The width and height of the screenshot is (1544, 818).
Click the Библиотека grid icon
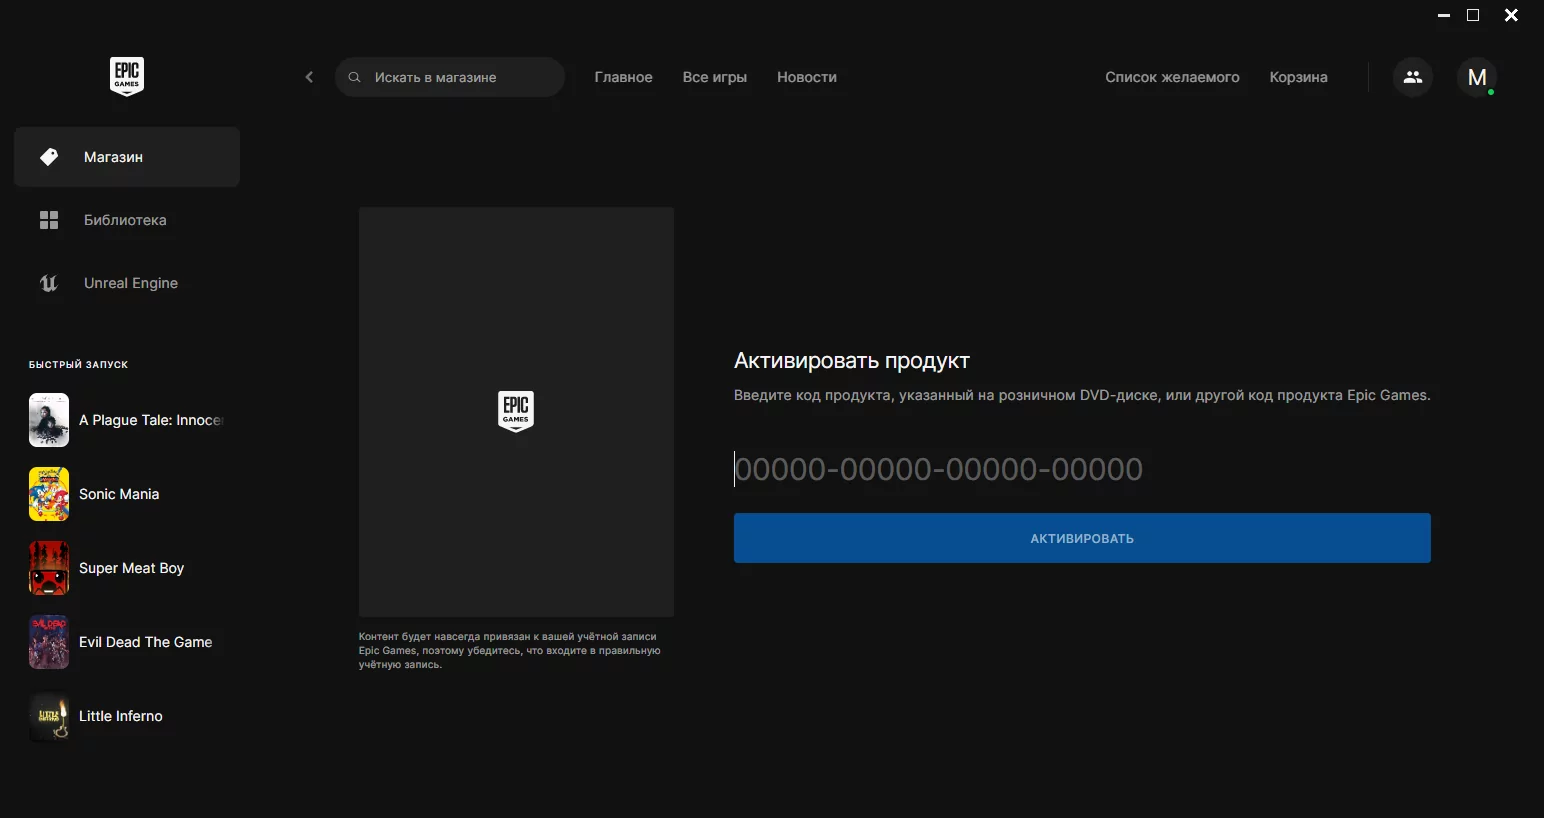click(49, 220)
